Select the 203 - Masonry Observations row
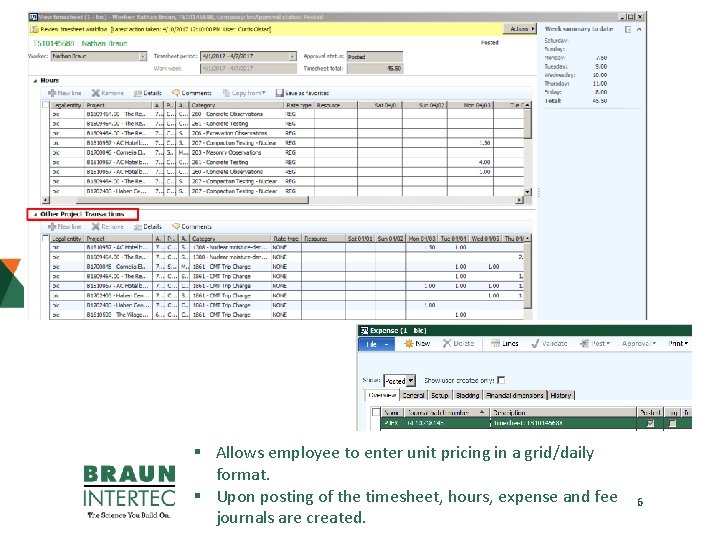The height and width of the screenshot is (540, 720). click(x=287, y=152)
